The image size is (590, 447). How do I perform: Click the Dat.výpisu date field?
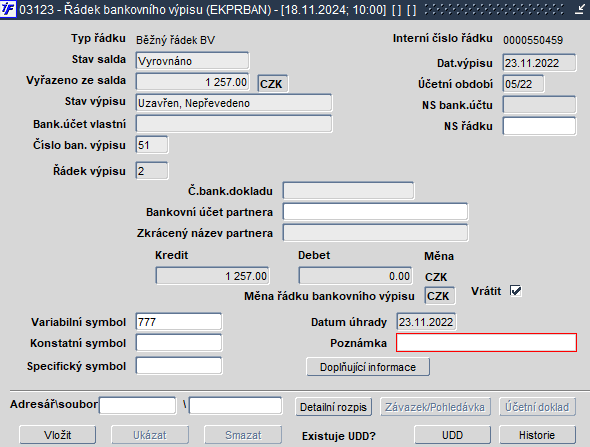point(539,63)
